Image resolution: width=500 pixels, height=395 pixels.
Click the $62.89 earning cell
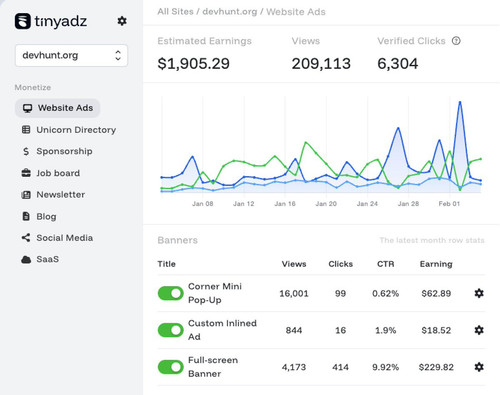click(x=436, y=294)
